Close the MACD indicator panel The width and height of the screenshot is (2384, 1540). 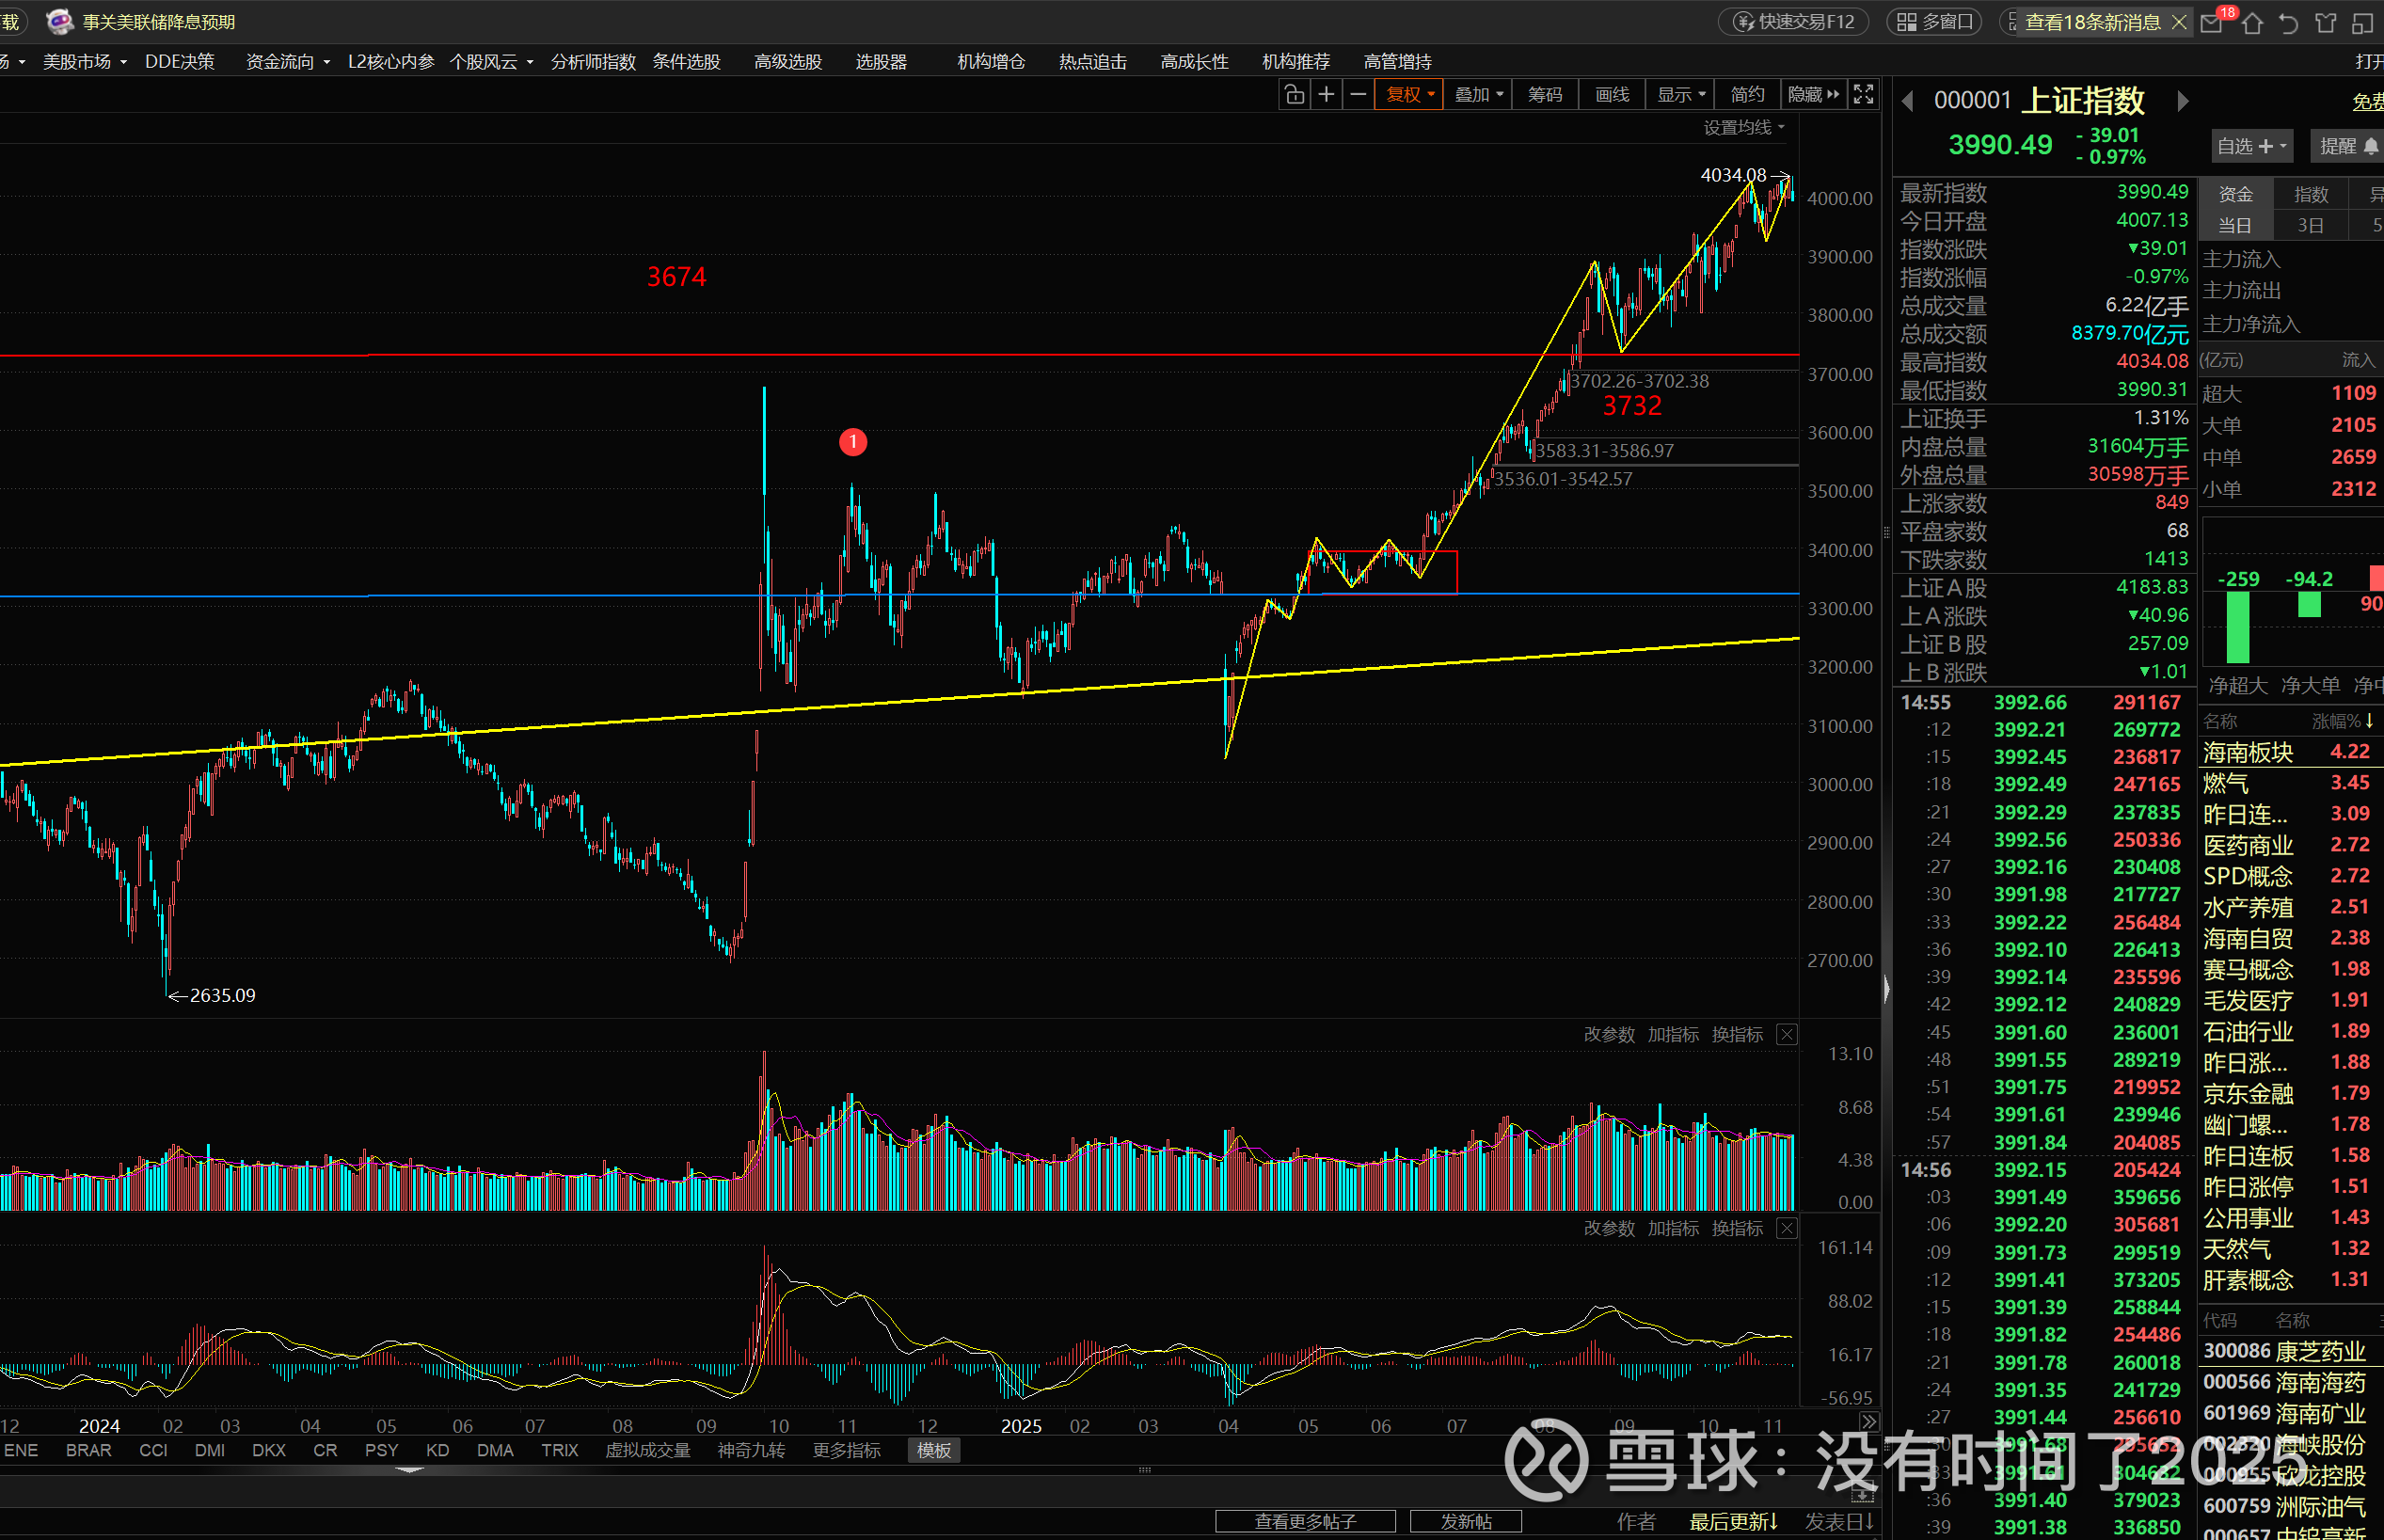1787,1228
